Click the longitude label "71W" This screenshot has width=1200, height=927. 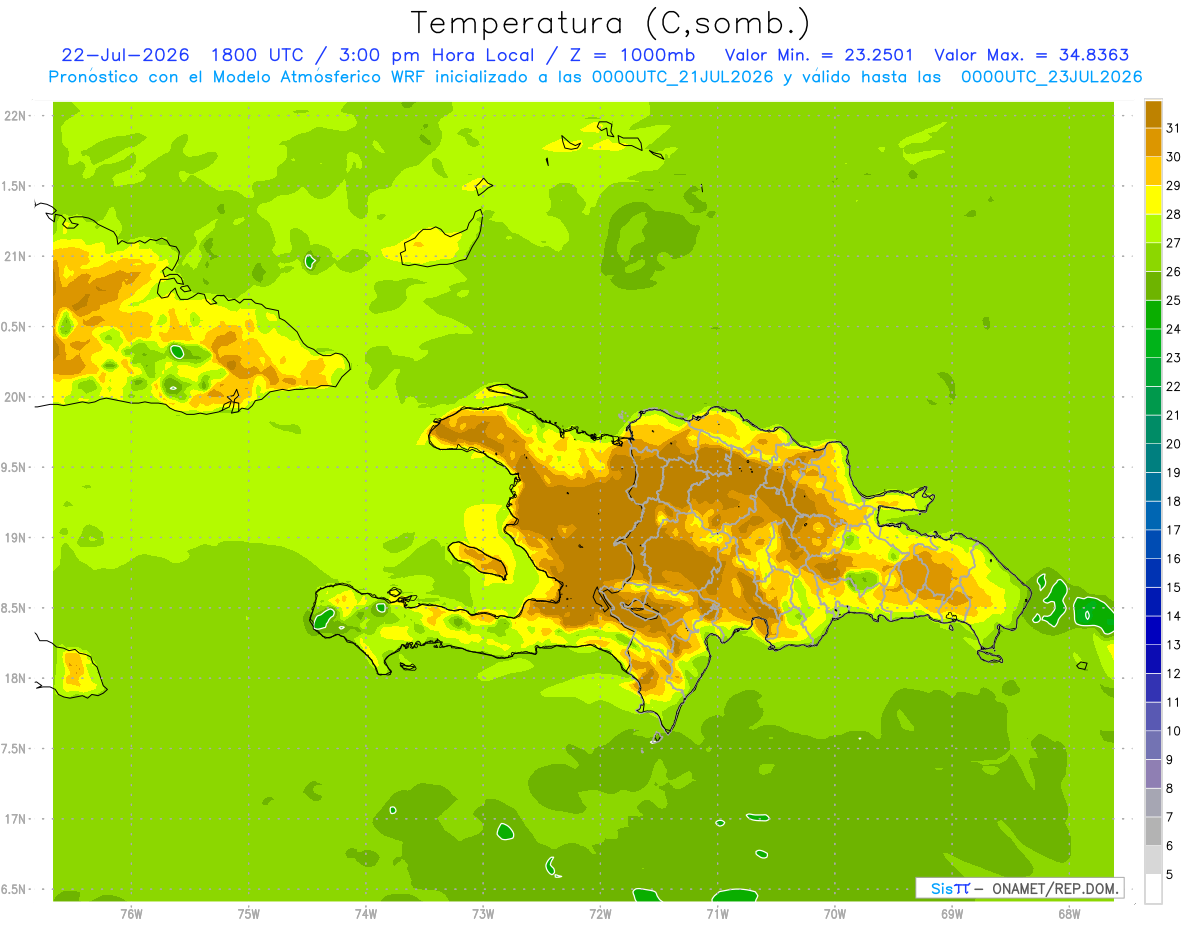[x=717, y=914]
